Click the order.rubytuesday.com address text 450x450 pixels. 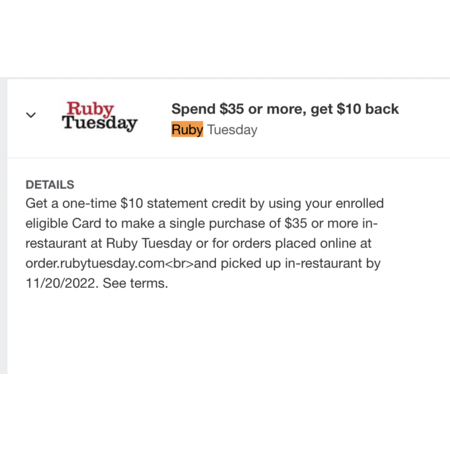[95, 263]
